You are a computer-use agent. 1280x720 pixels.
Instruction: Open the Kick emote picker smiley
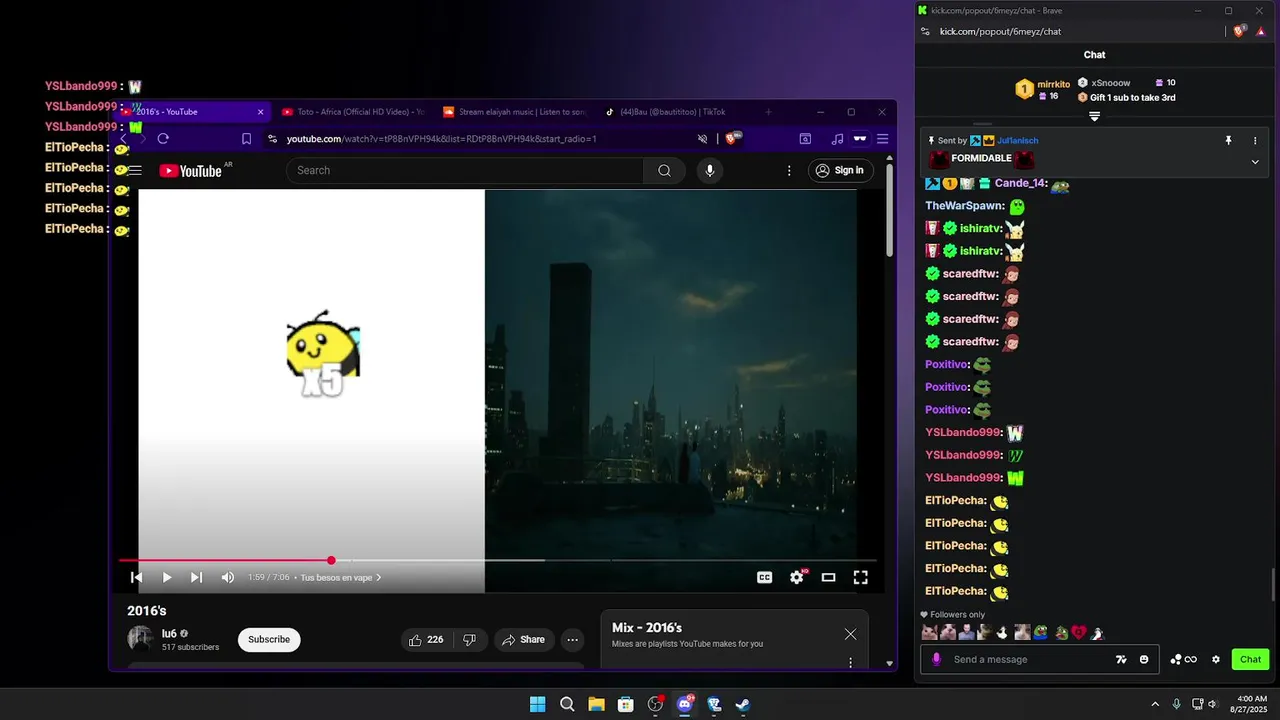click(1144, 659)
